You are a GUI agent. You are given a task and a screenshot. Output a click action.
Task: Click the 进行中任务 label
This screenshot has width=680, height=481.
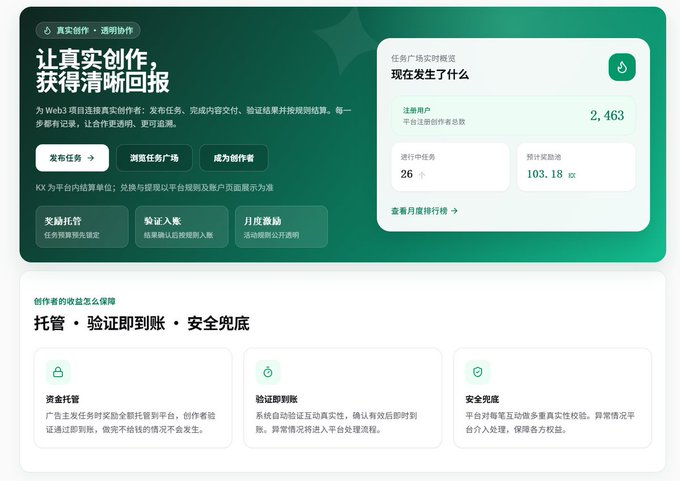point(418,157)
